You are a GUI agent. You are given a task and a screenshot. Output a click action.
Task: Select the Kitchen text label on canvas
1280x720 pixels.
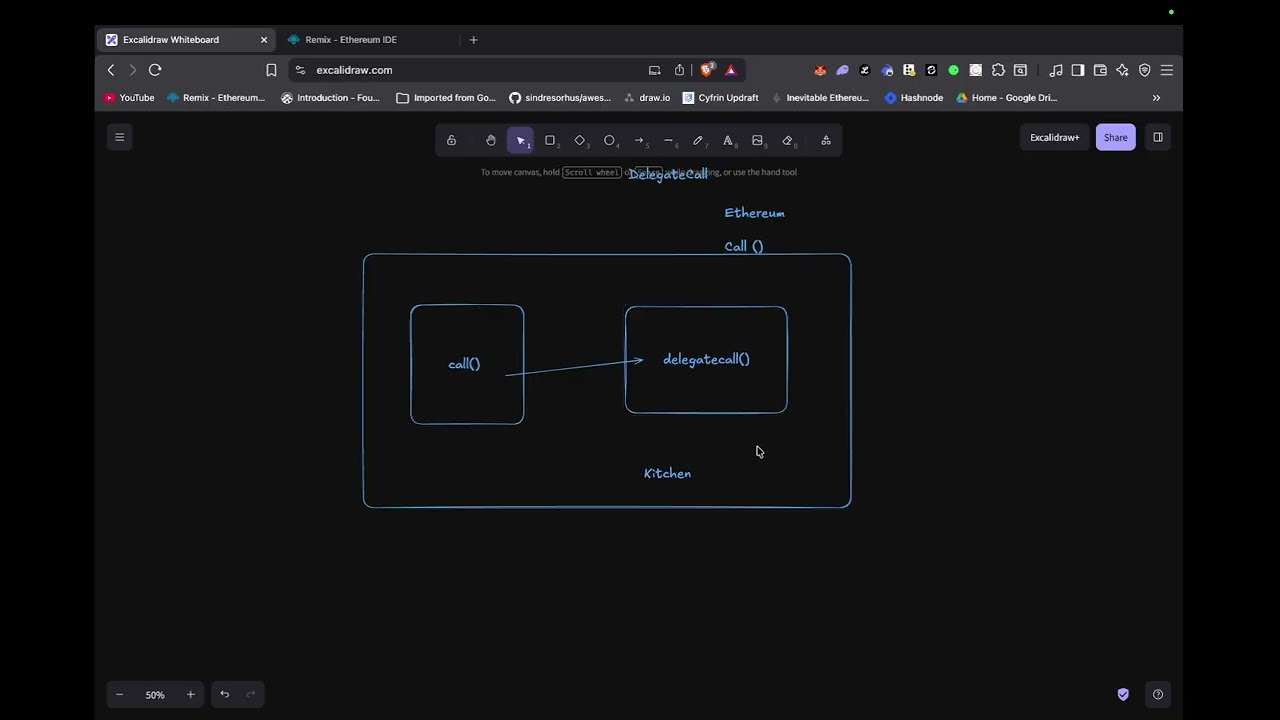(x=667, y=473)
